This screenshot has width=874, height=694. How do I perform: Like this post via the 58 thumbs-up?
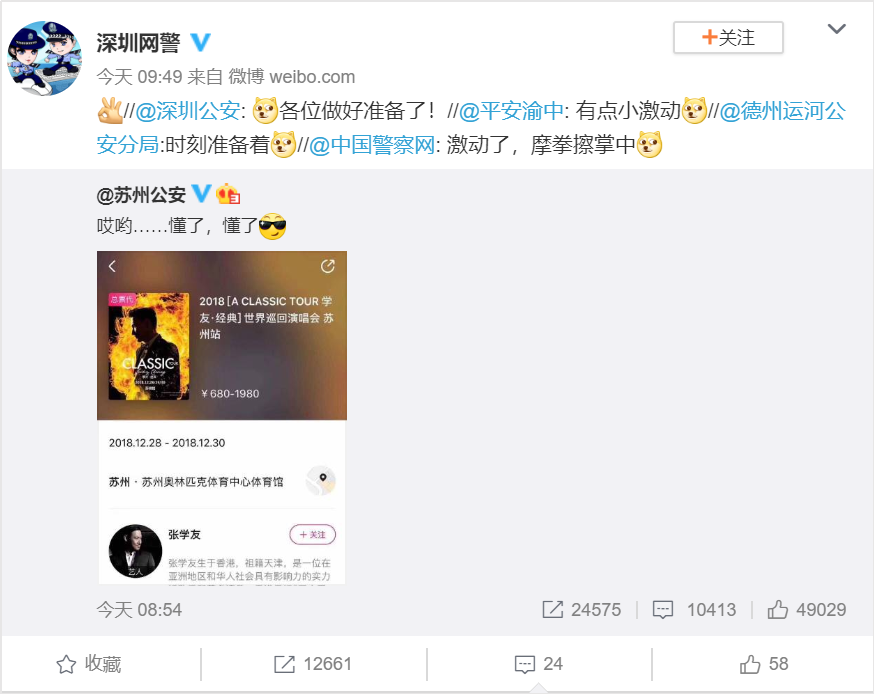764,664
